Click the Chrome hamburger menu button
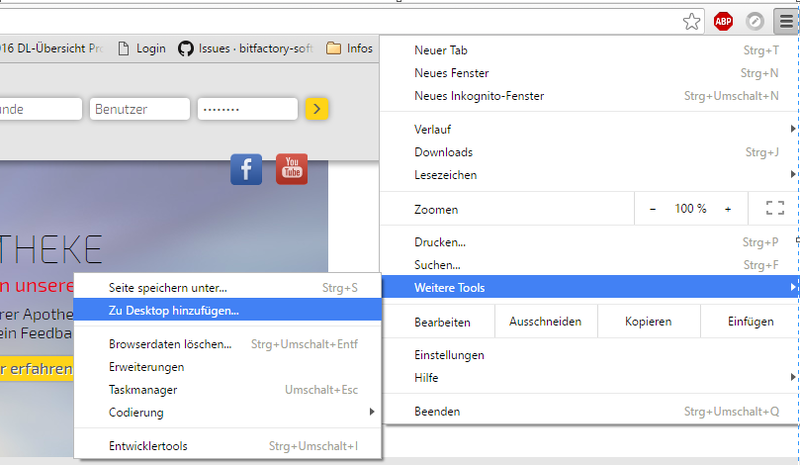The width and height of the screenshot is (800, 465). [x=786, y=20]
